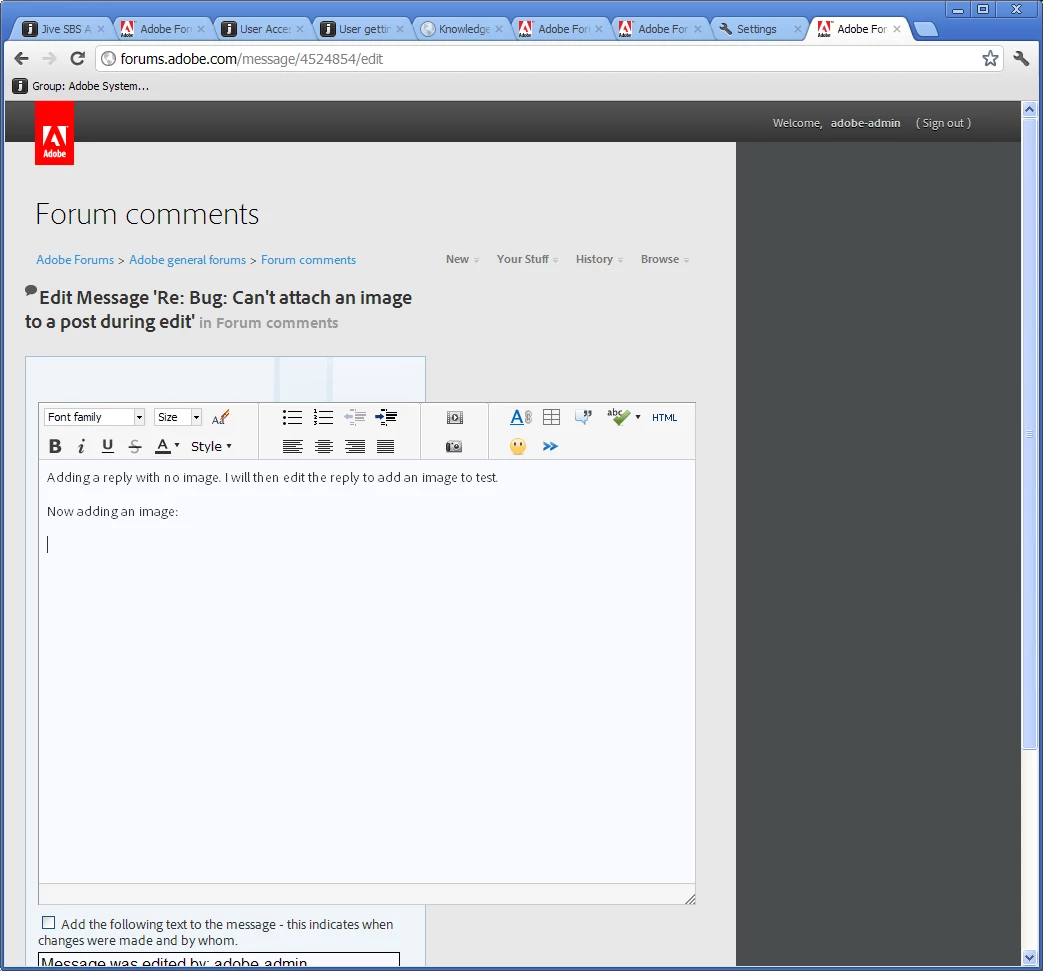Click the Adobe logo
Viewport: 1043px width, 971px height.
[x=55, y=133]
